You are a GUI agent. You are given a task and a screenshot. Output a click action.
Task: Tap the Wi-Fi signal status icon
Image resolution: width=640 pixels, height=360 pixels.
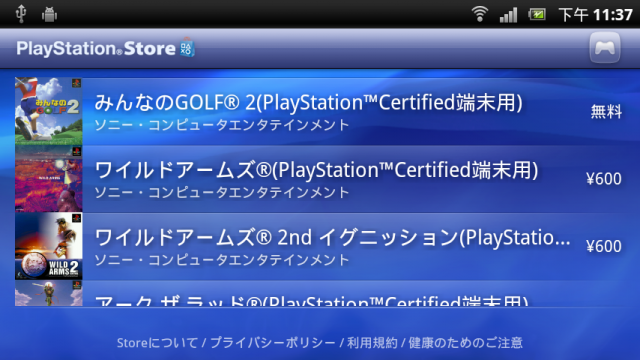point(480,14)
